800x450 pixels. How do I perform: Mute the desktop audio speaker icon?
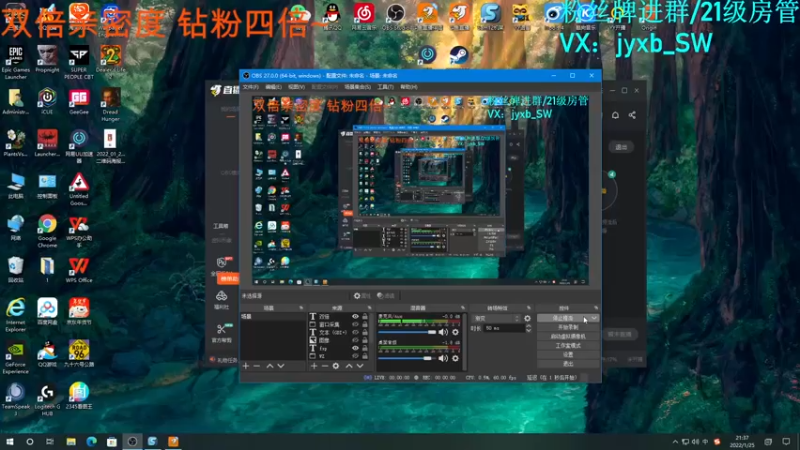pyautogui.click(x=443, y=358)
